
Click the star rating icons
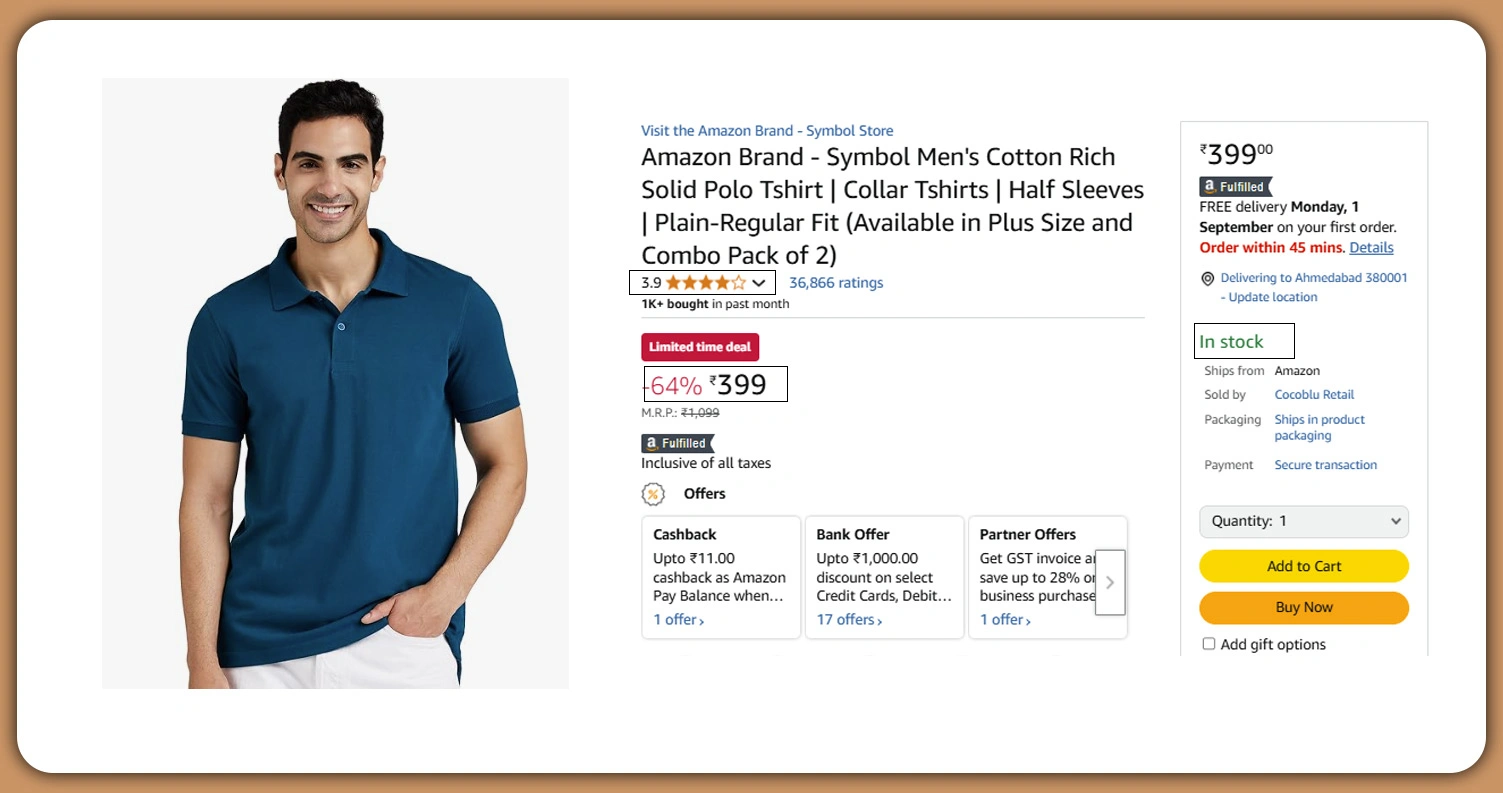(705, 283)
